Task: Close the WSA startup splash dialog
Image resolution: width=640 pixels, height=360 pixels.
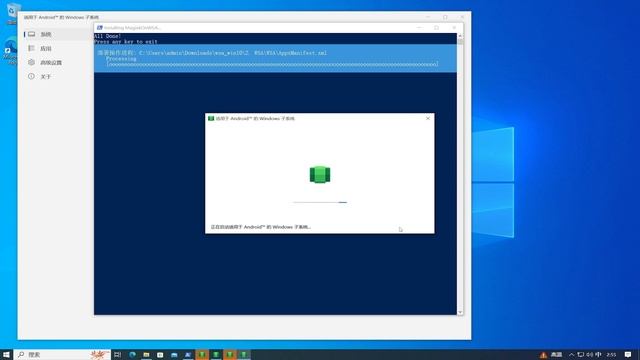Action: point(428,118)
